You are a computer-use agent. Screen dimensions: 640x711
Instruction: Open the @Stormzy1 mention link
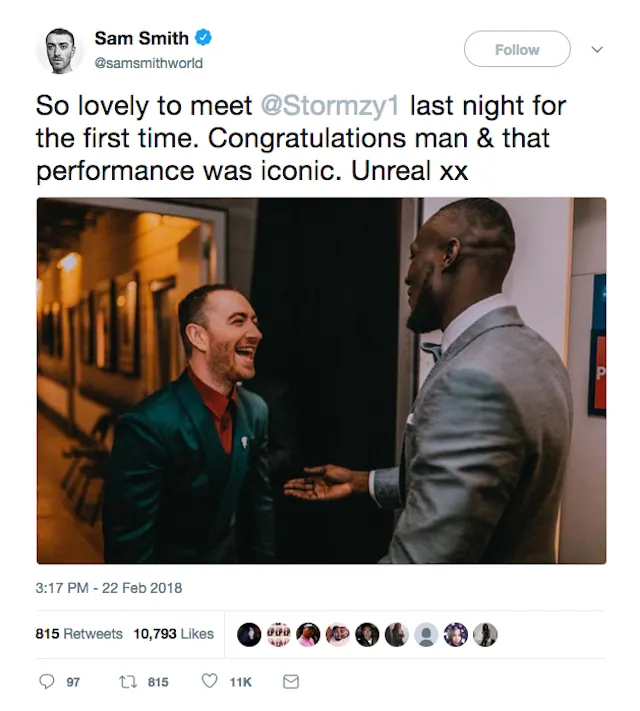coord(333,105)
